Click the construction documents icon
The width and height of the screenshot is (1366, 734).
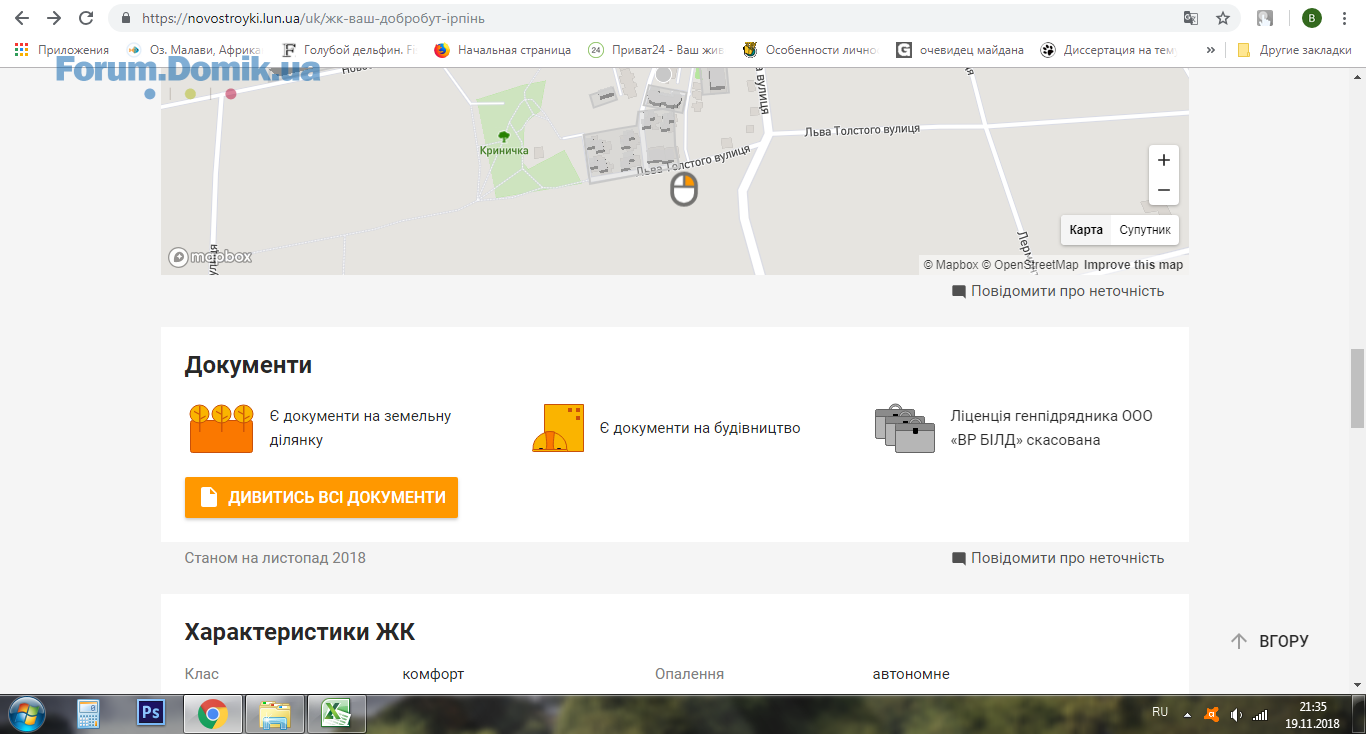(x=558, y=428)
